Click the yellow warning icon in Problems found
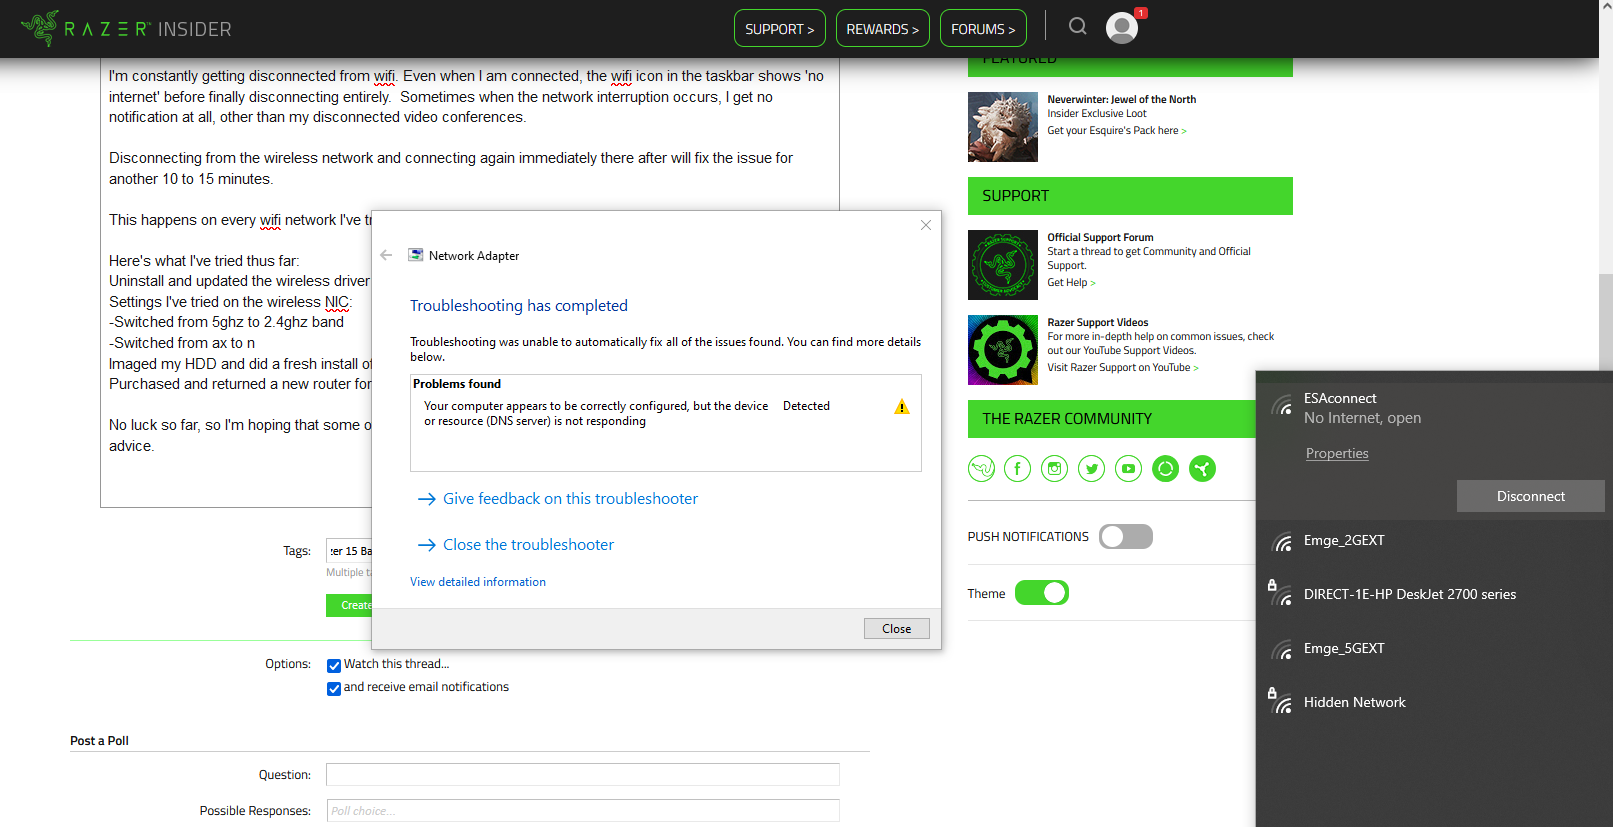Image resolution: width=1613 pixels, height=827 pixels. pos(901,407)
